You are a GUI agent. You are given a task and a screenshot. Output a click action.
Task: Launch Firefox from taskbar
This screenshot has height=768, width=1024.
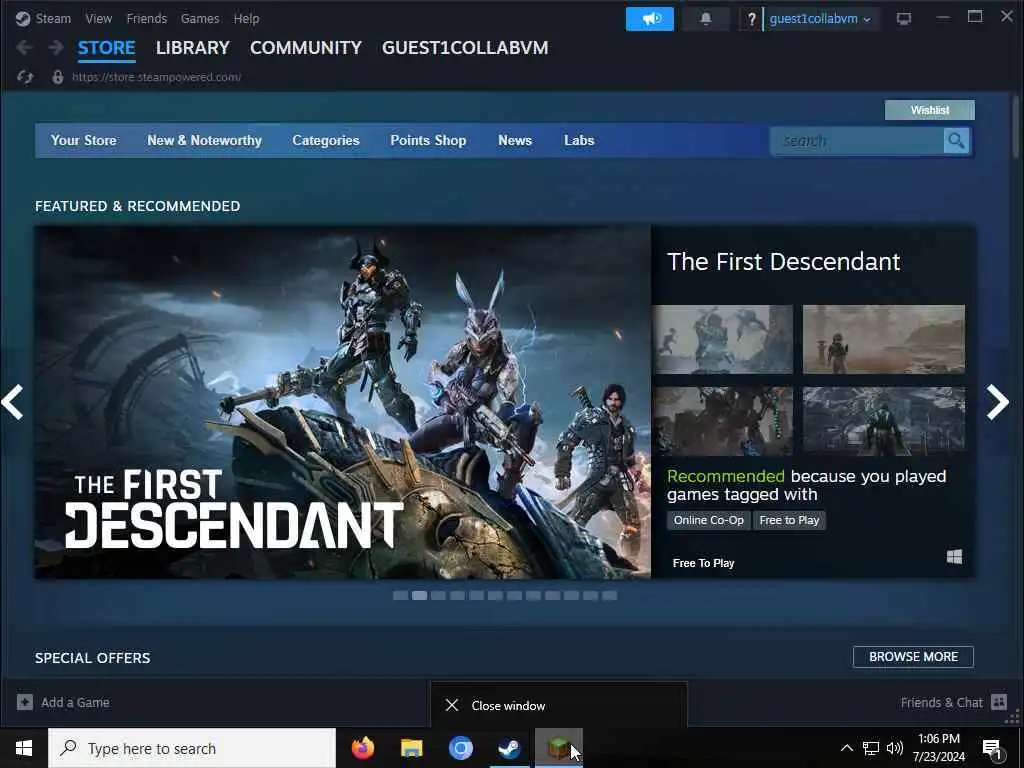pos(362,748)
